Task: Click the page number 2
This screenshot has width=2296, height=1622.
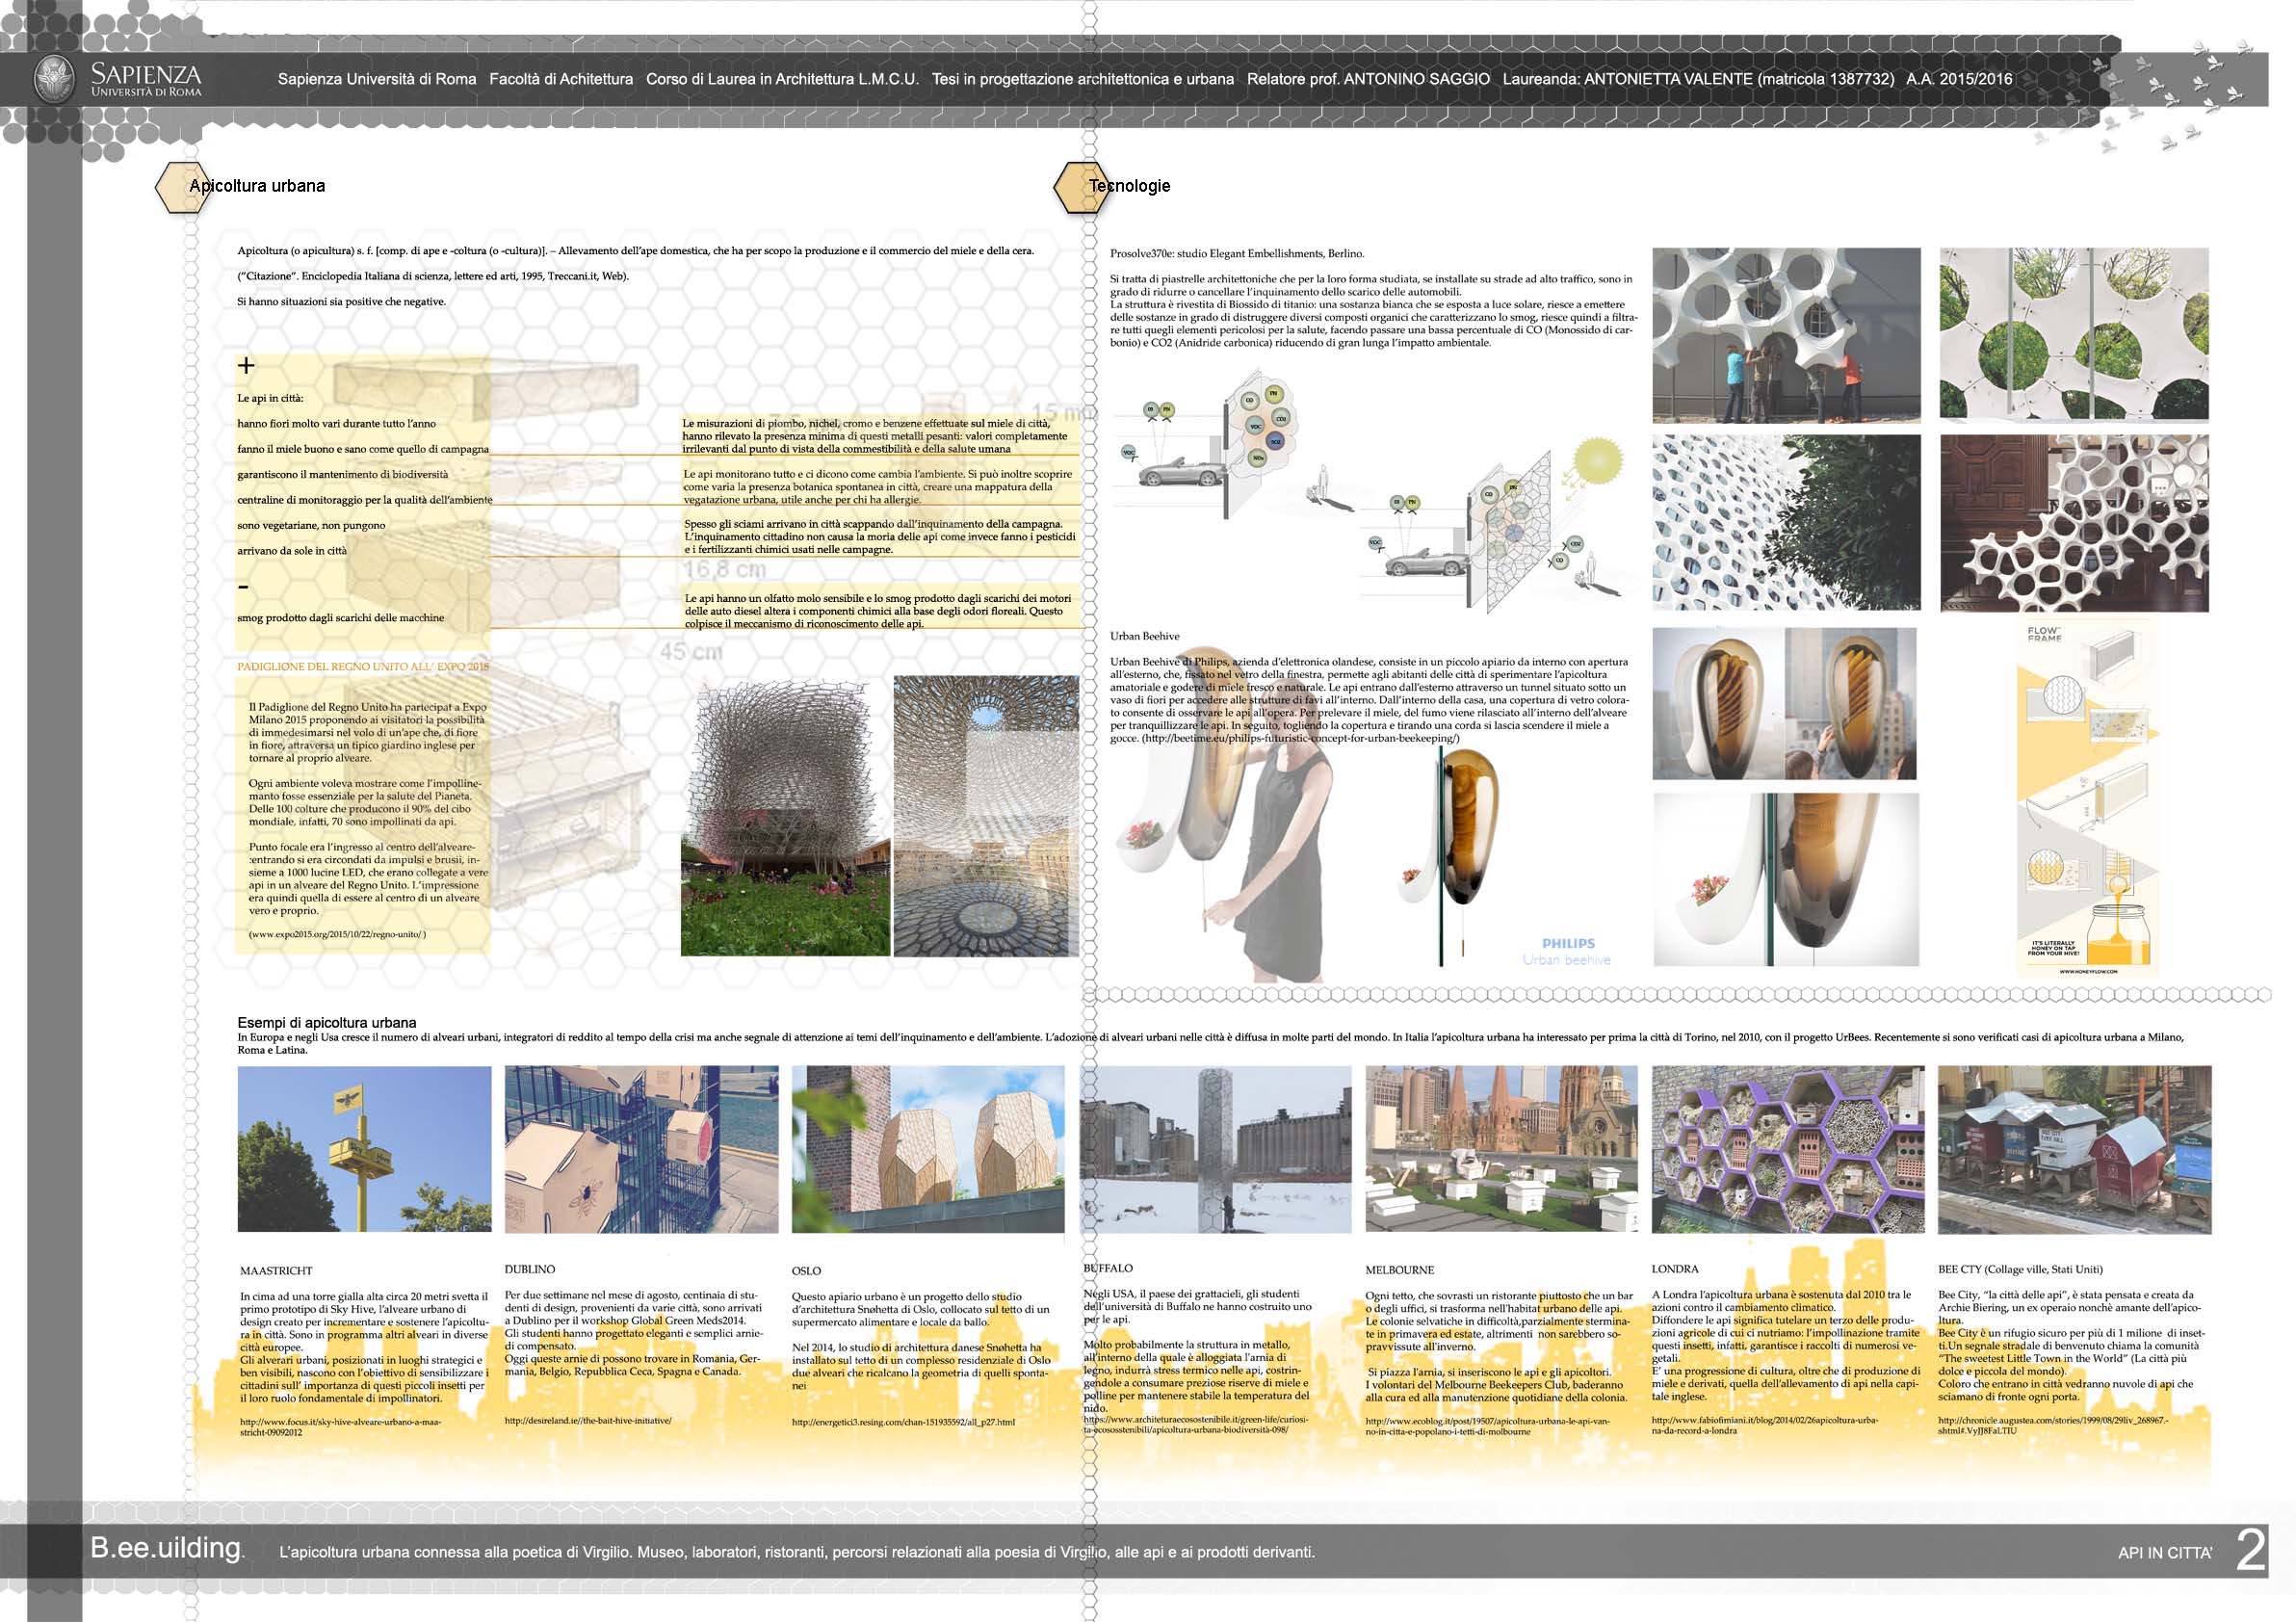Action: (x=2250, y=1551)
